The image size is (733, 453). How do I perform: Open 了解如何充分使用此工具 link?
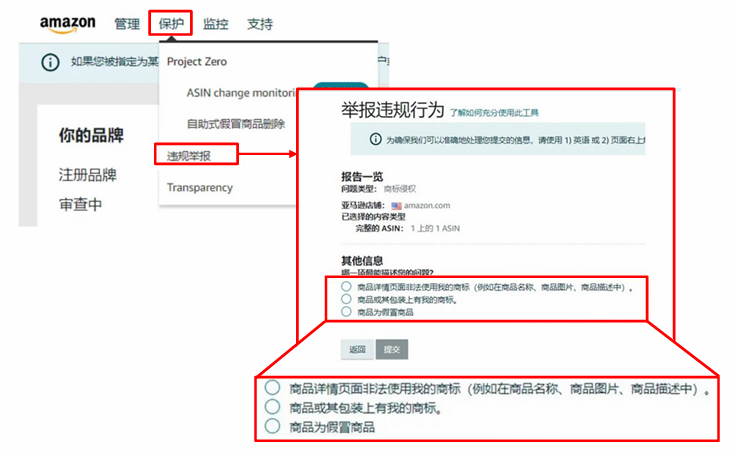494,113
